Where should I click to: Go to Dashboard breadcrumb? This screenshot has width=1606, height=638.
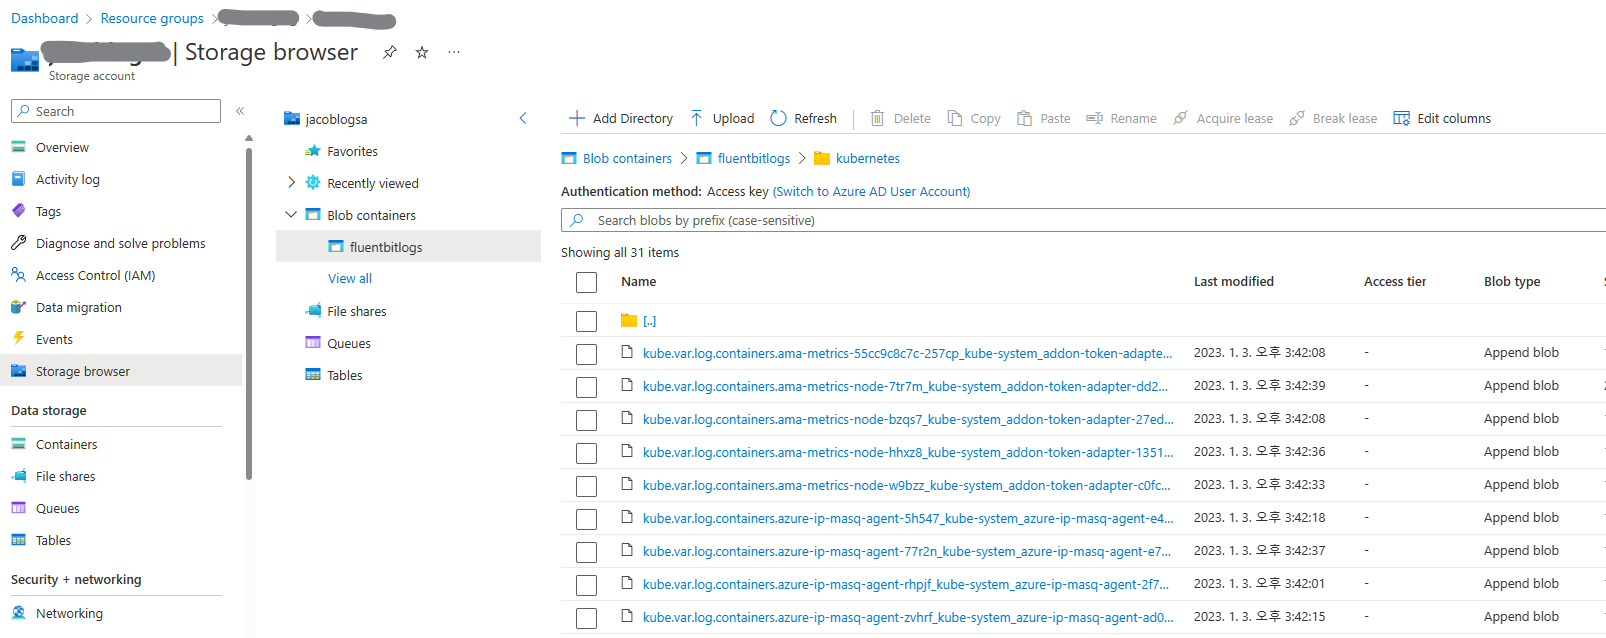(x=45, y=18)
